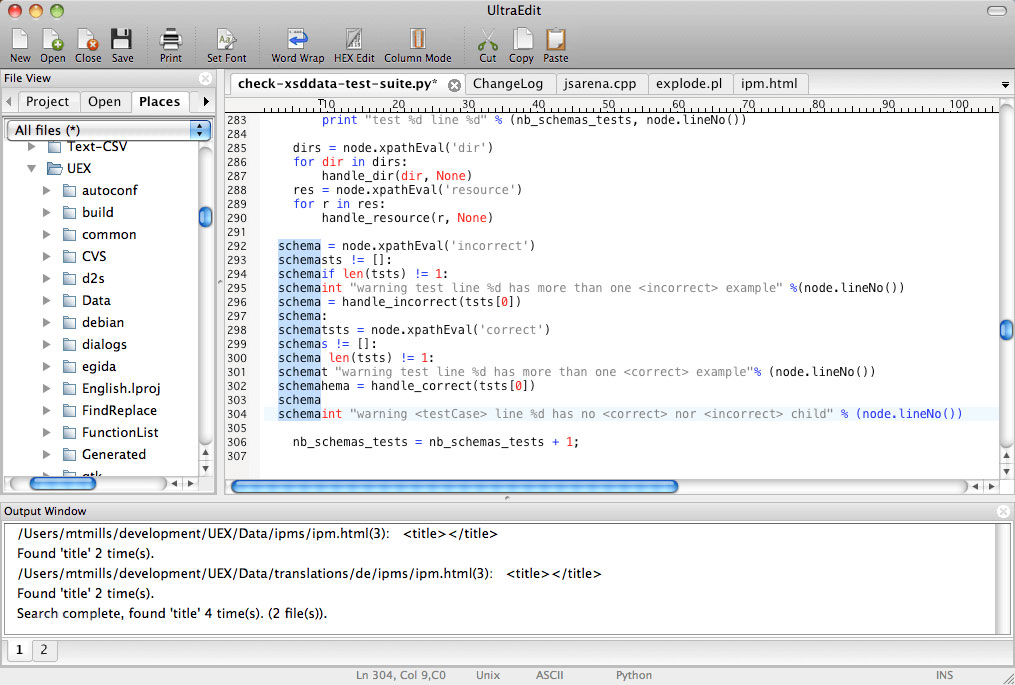1015x685 pixels.
Task: Expand the common folder
Action: coord(47,234)
